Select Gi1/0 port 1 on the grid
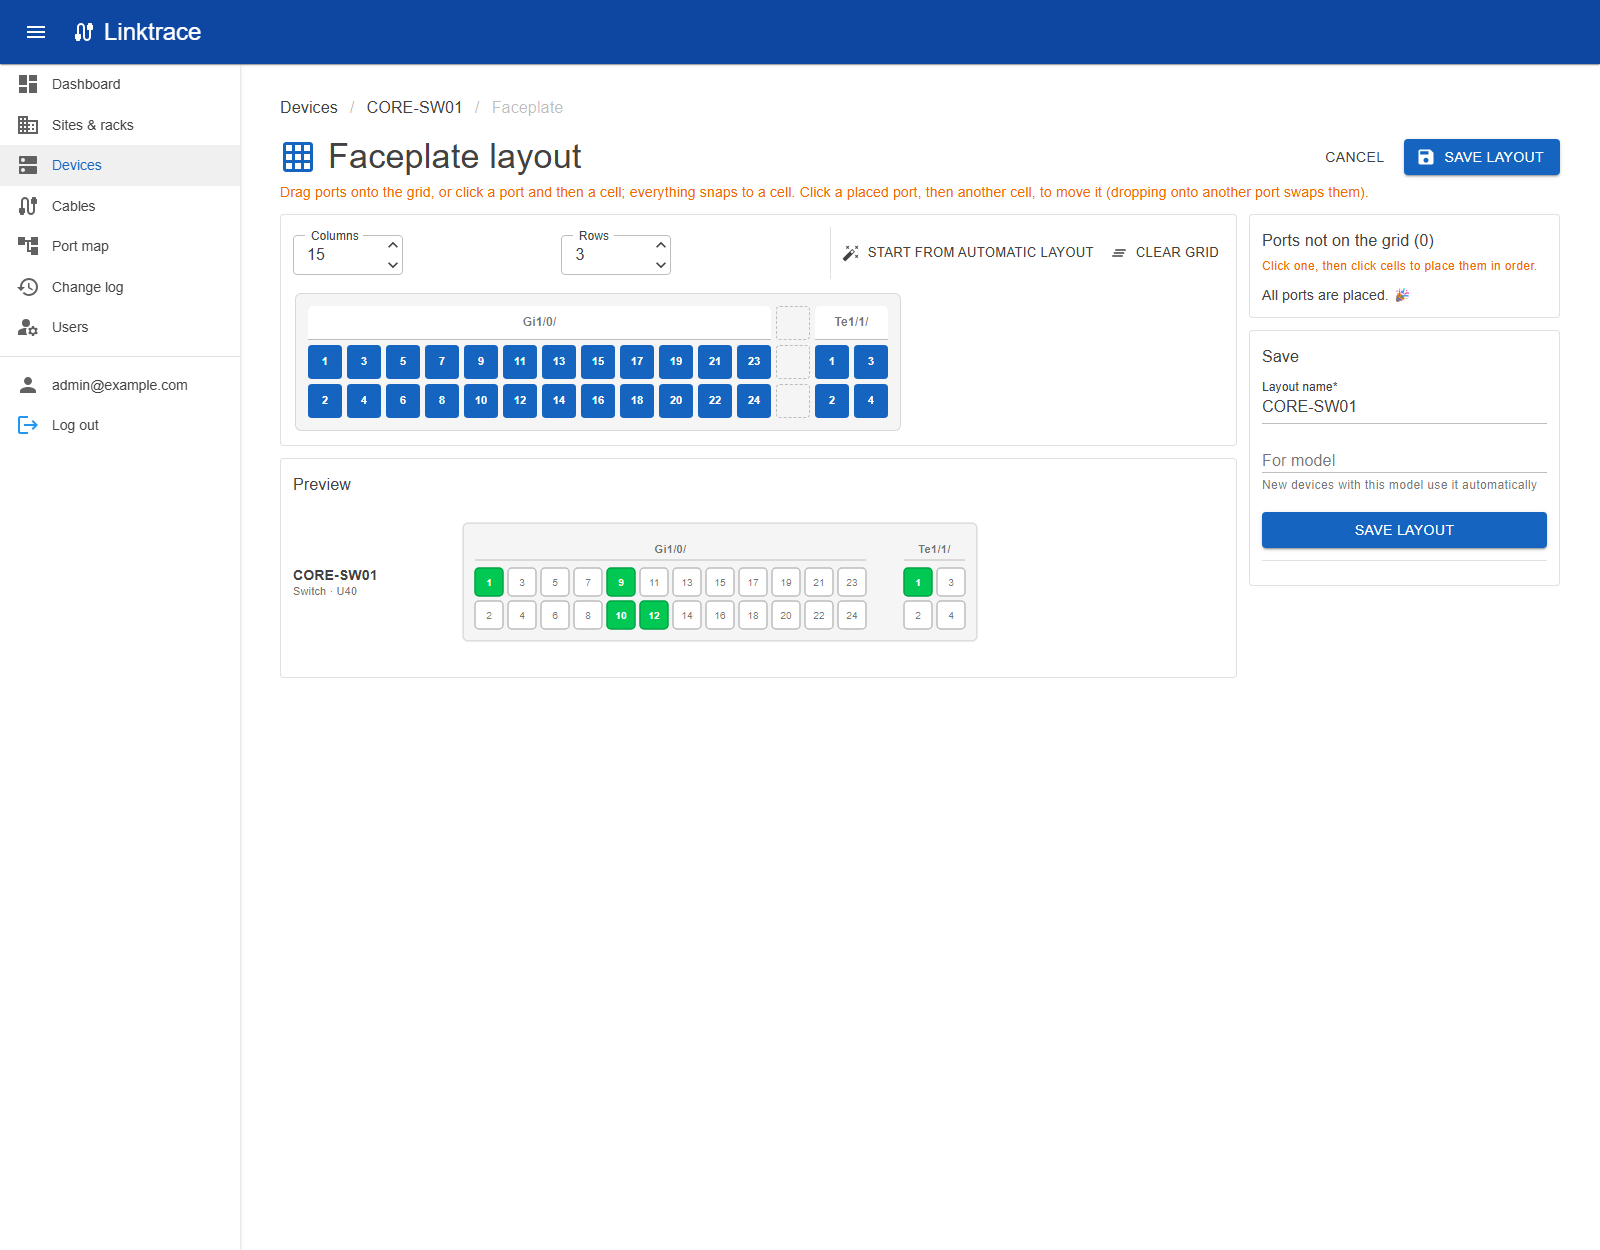Viewport: 1600px width, 1250px height. click(x=325, y=362)
